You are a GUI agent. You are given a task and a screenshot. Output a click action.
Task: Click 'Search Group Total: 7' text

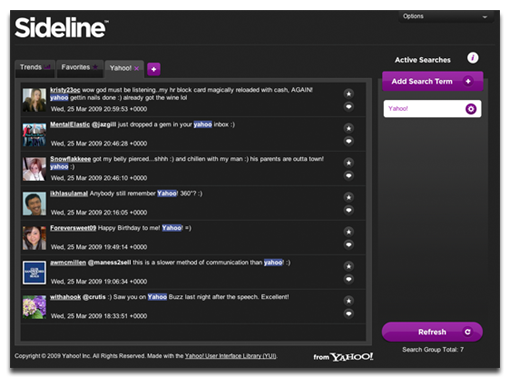pos(433,350)
